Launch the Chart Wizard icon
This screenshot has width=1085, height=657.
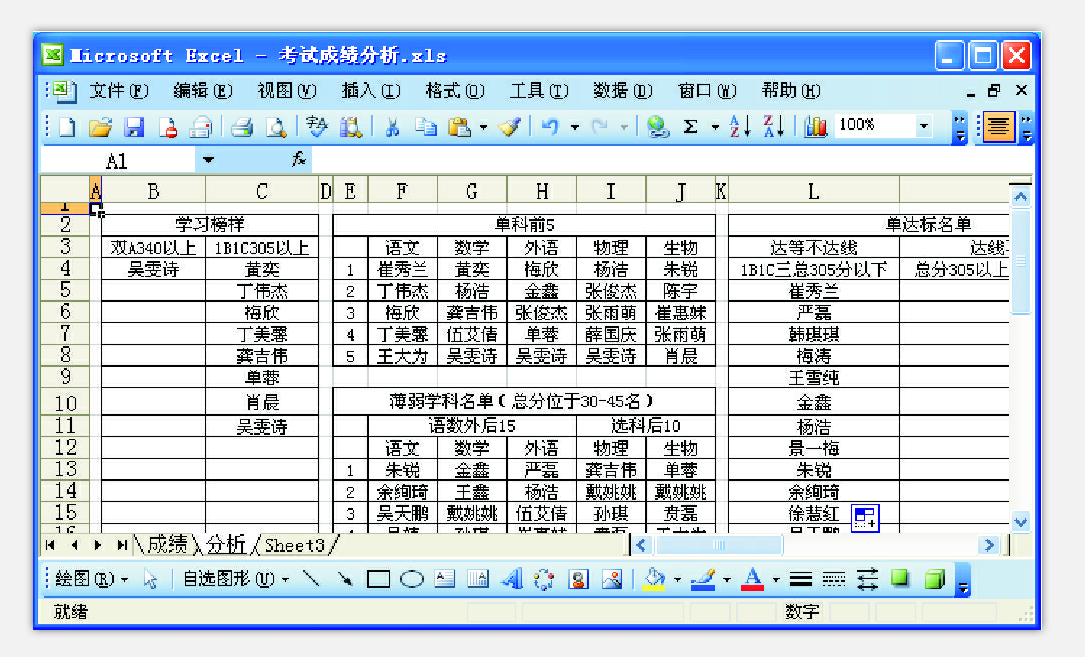pyautogui.click(x=816, y=127)
